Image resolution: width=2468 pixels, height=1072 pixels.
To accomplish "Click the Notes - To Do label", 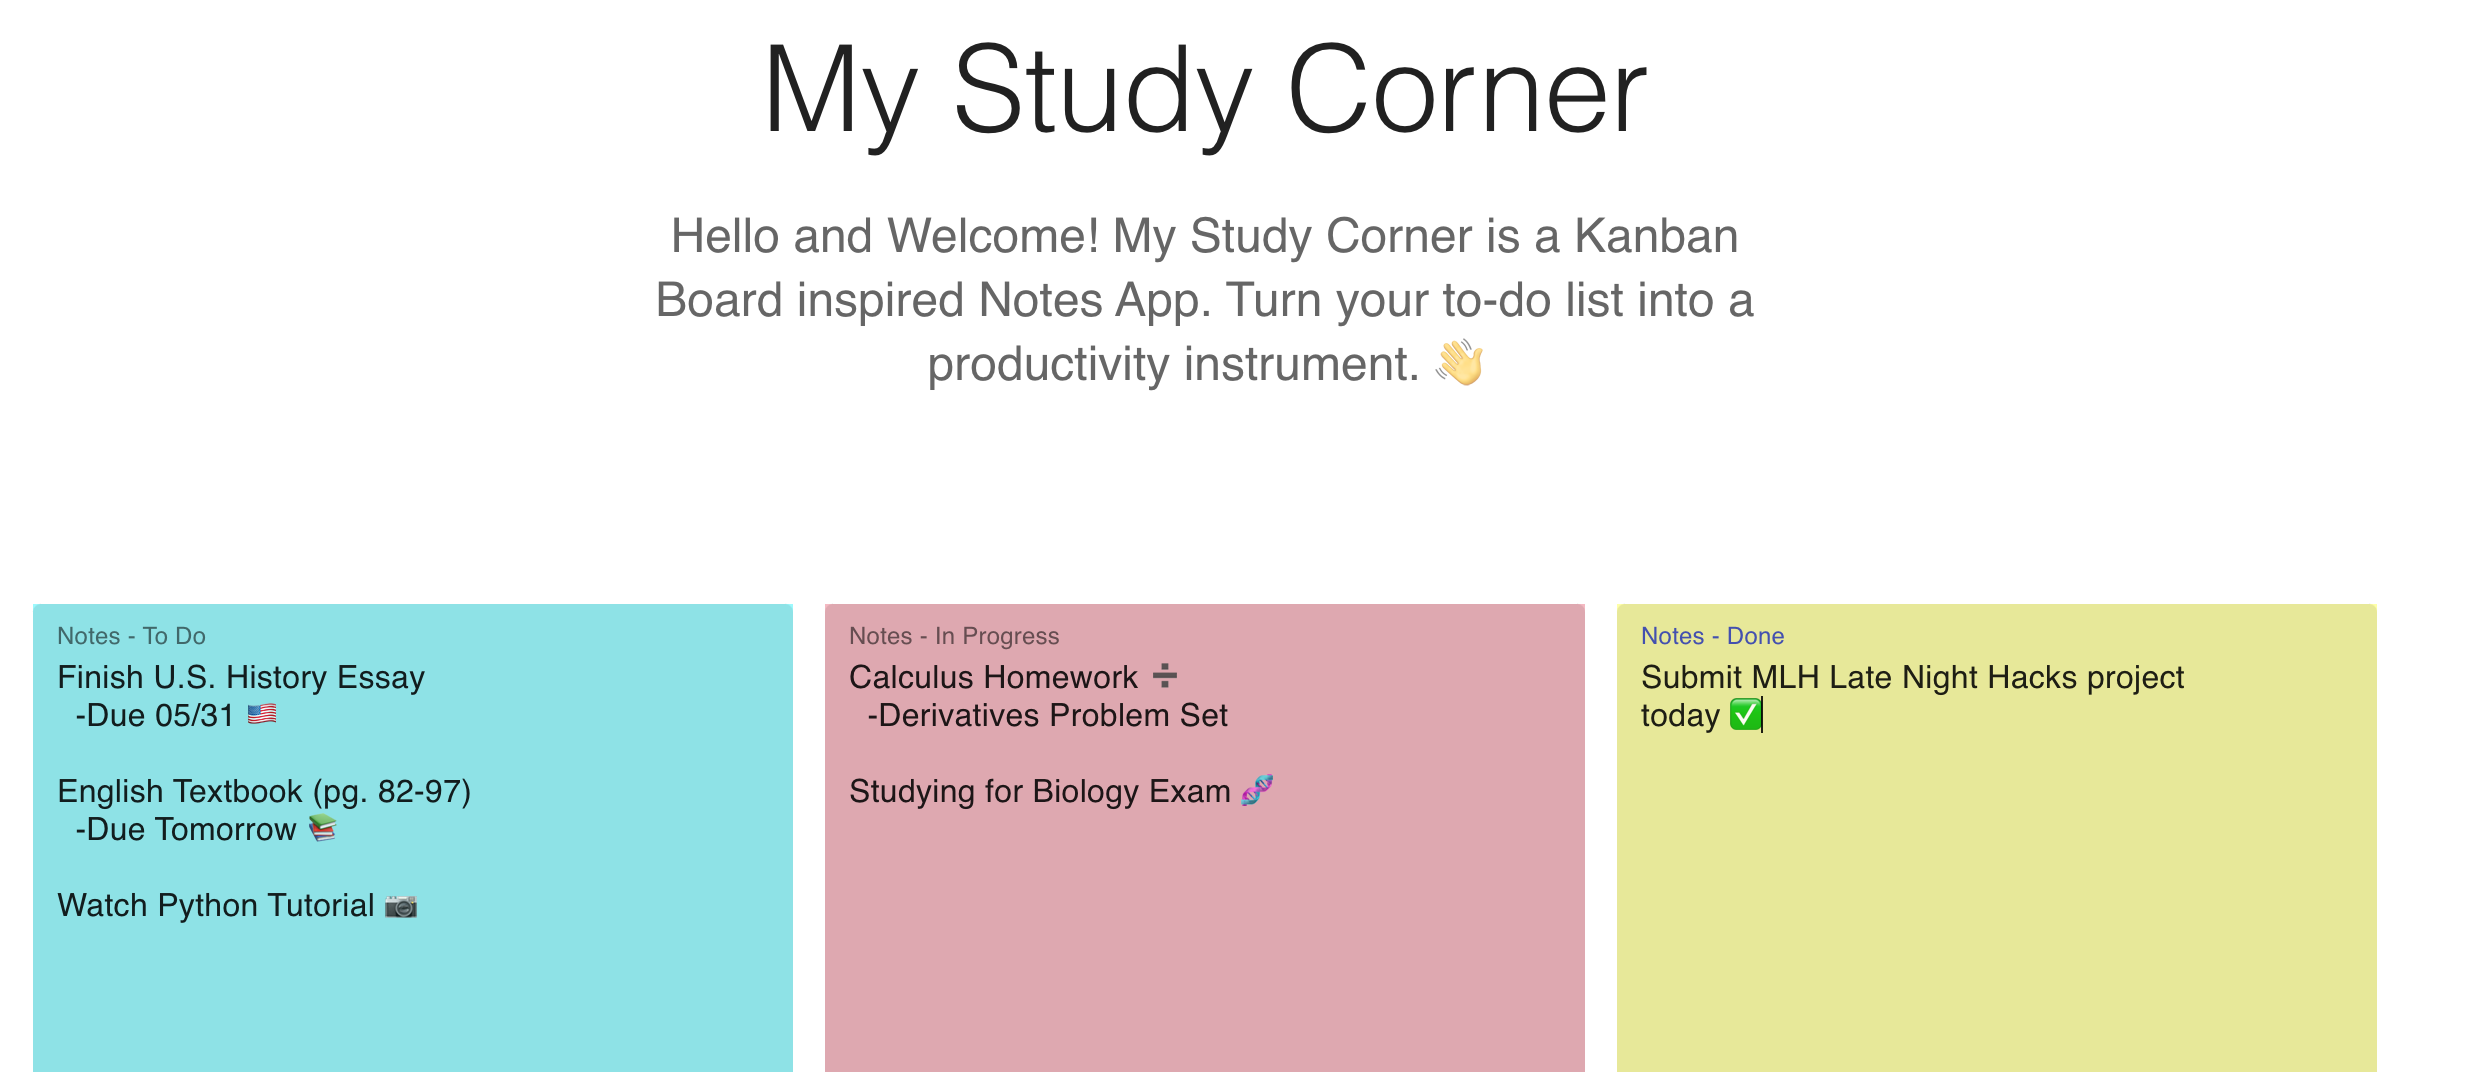I will pos(131,636).
